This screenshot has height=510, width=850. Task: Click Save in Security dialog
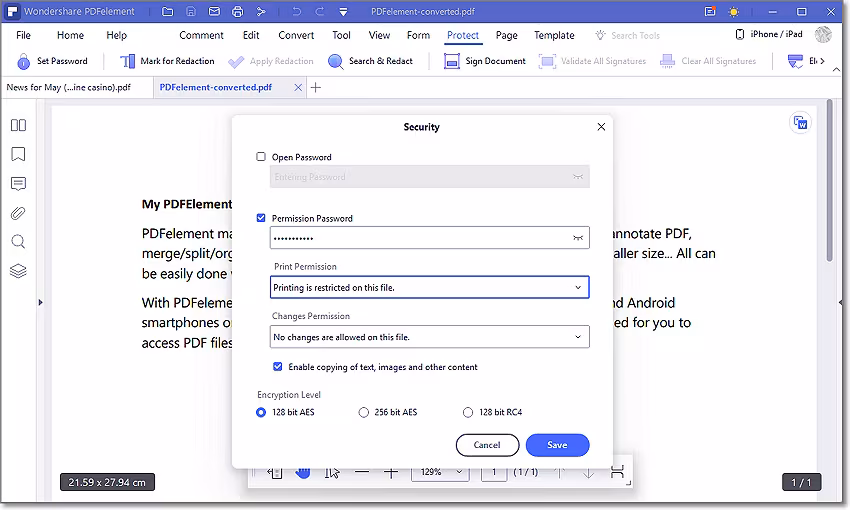tap(557, 445)
